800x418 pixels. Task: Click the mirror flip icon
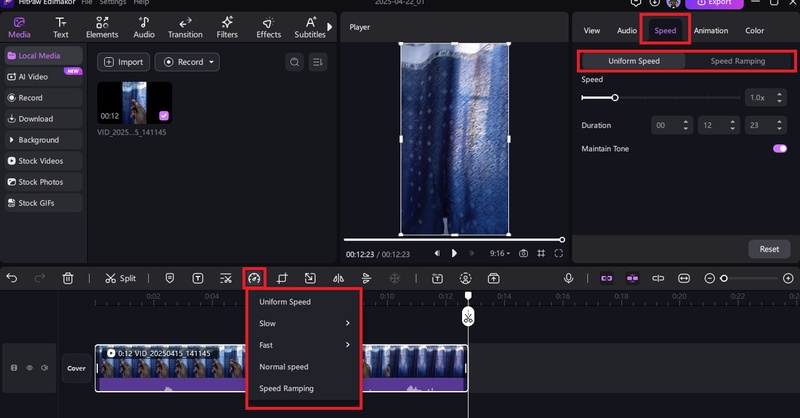coord(338,278)
